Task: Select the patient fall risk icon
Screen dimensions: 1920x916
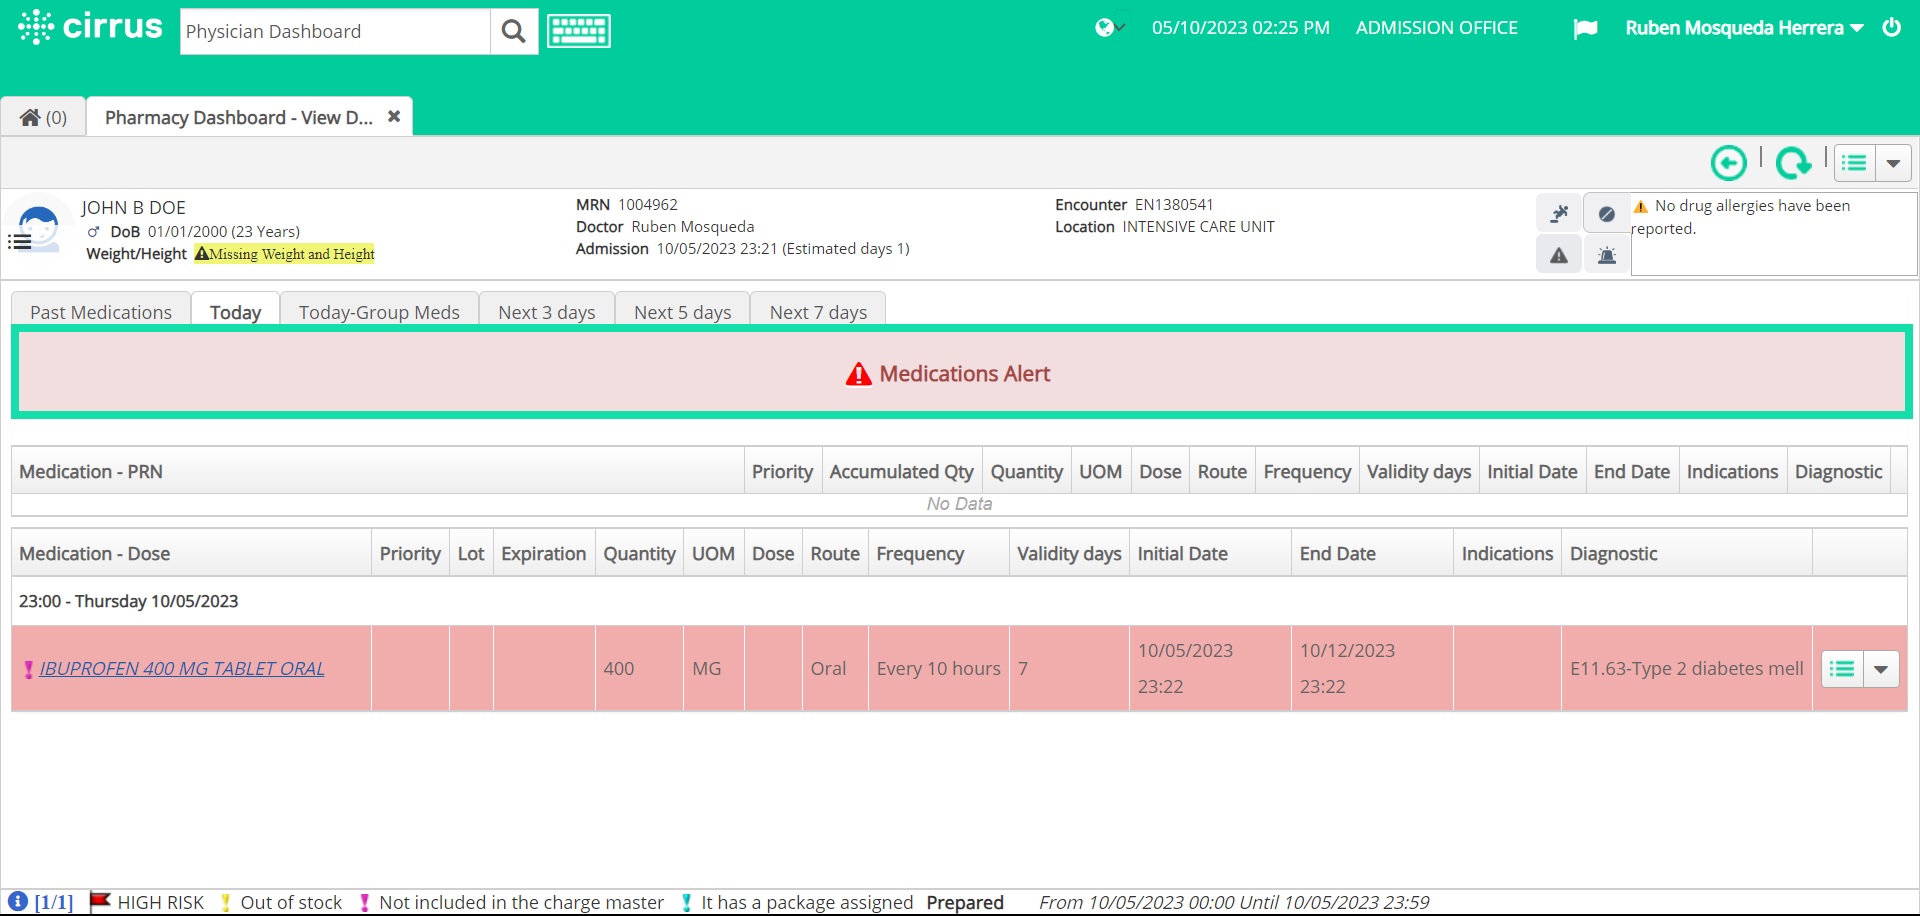Action: [1560, 213]
